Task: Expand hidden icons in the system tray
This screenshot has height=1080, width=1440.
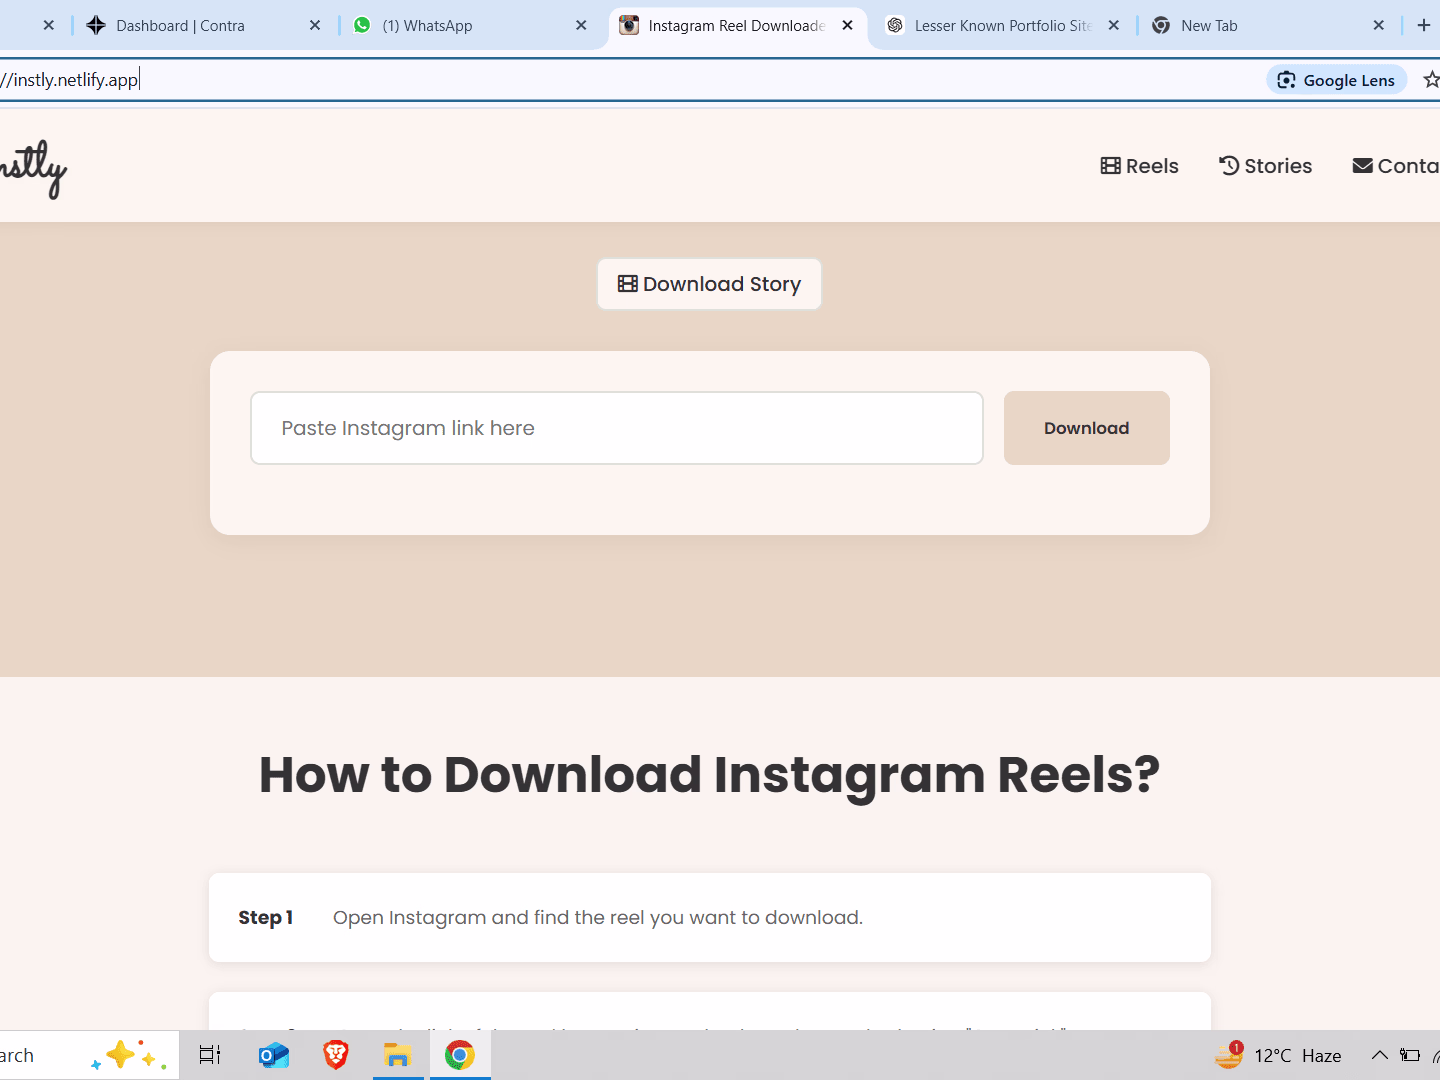Action: coord(1379,1055)
